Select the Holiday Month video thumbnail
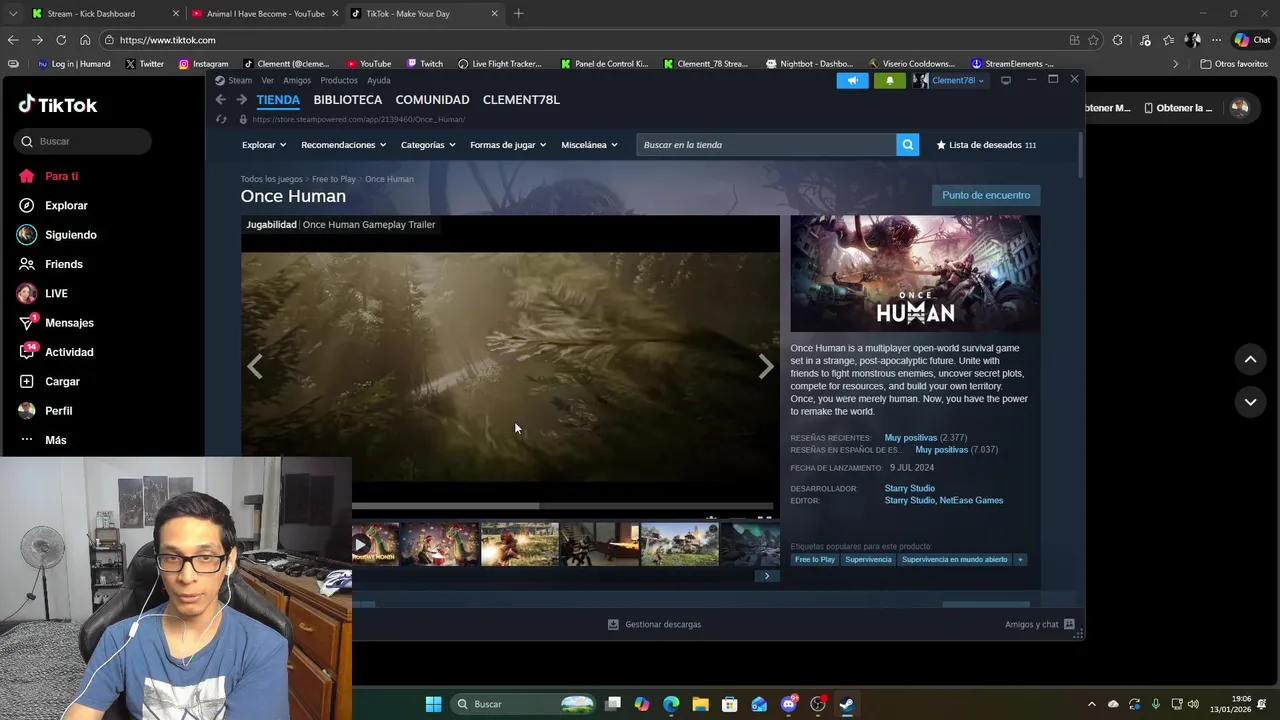This screenshot has height=720, width=1280. coord(375,545)
